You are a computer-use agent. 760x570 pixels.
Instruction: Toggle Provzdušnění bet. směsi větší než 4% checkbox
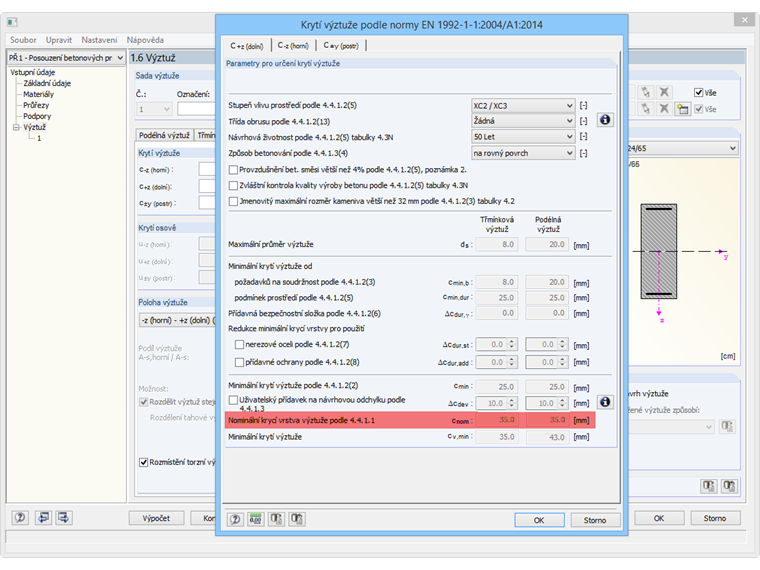[233, 170]
